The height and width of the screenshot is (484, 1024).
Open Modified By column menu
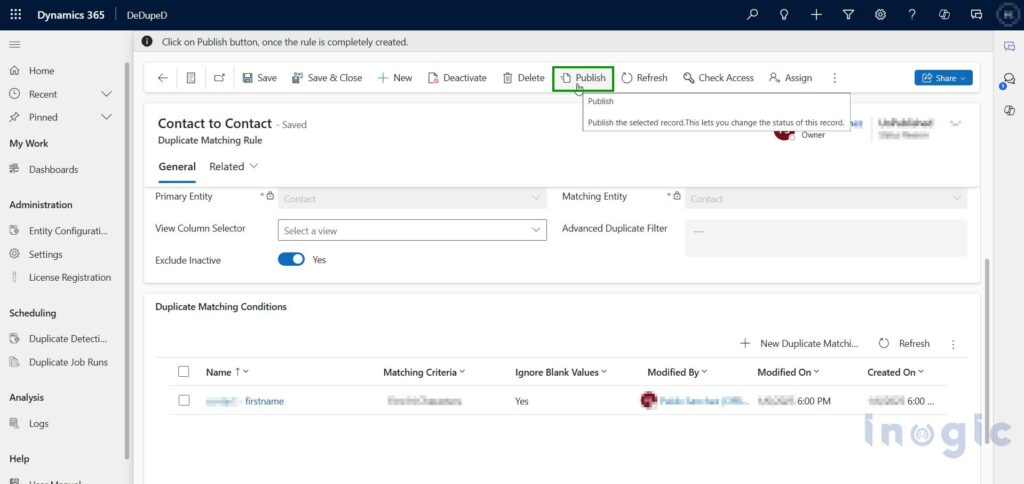(x=678, y=372)
